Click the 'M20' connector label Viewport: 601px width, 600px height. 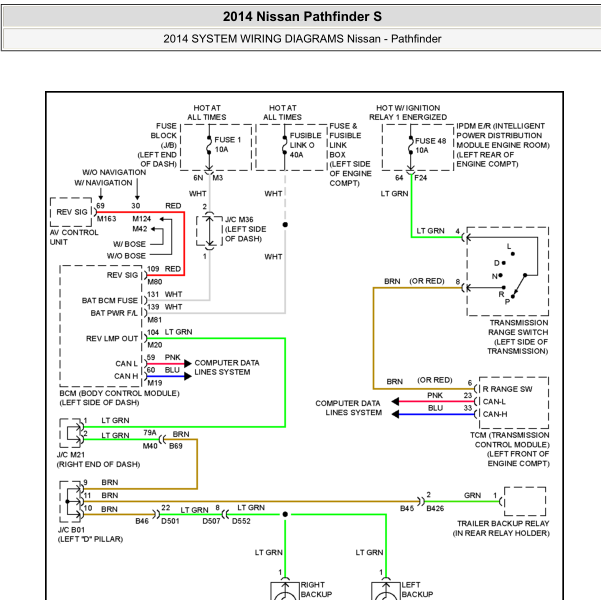click(154, 345)
